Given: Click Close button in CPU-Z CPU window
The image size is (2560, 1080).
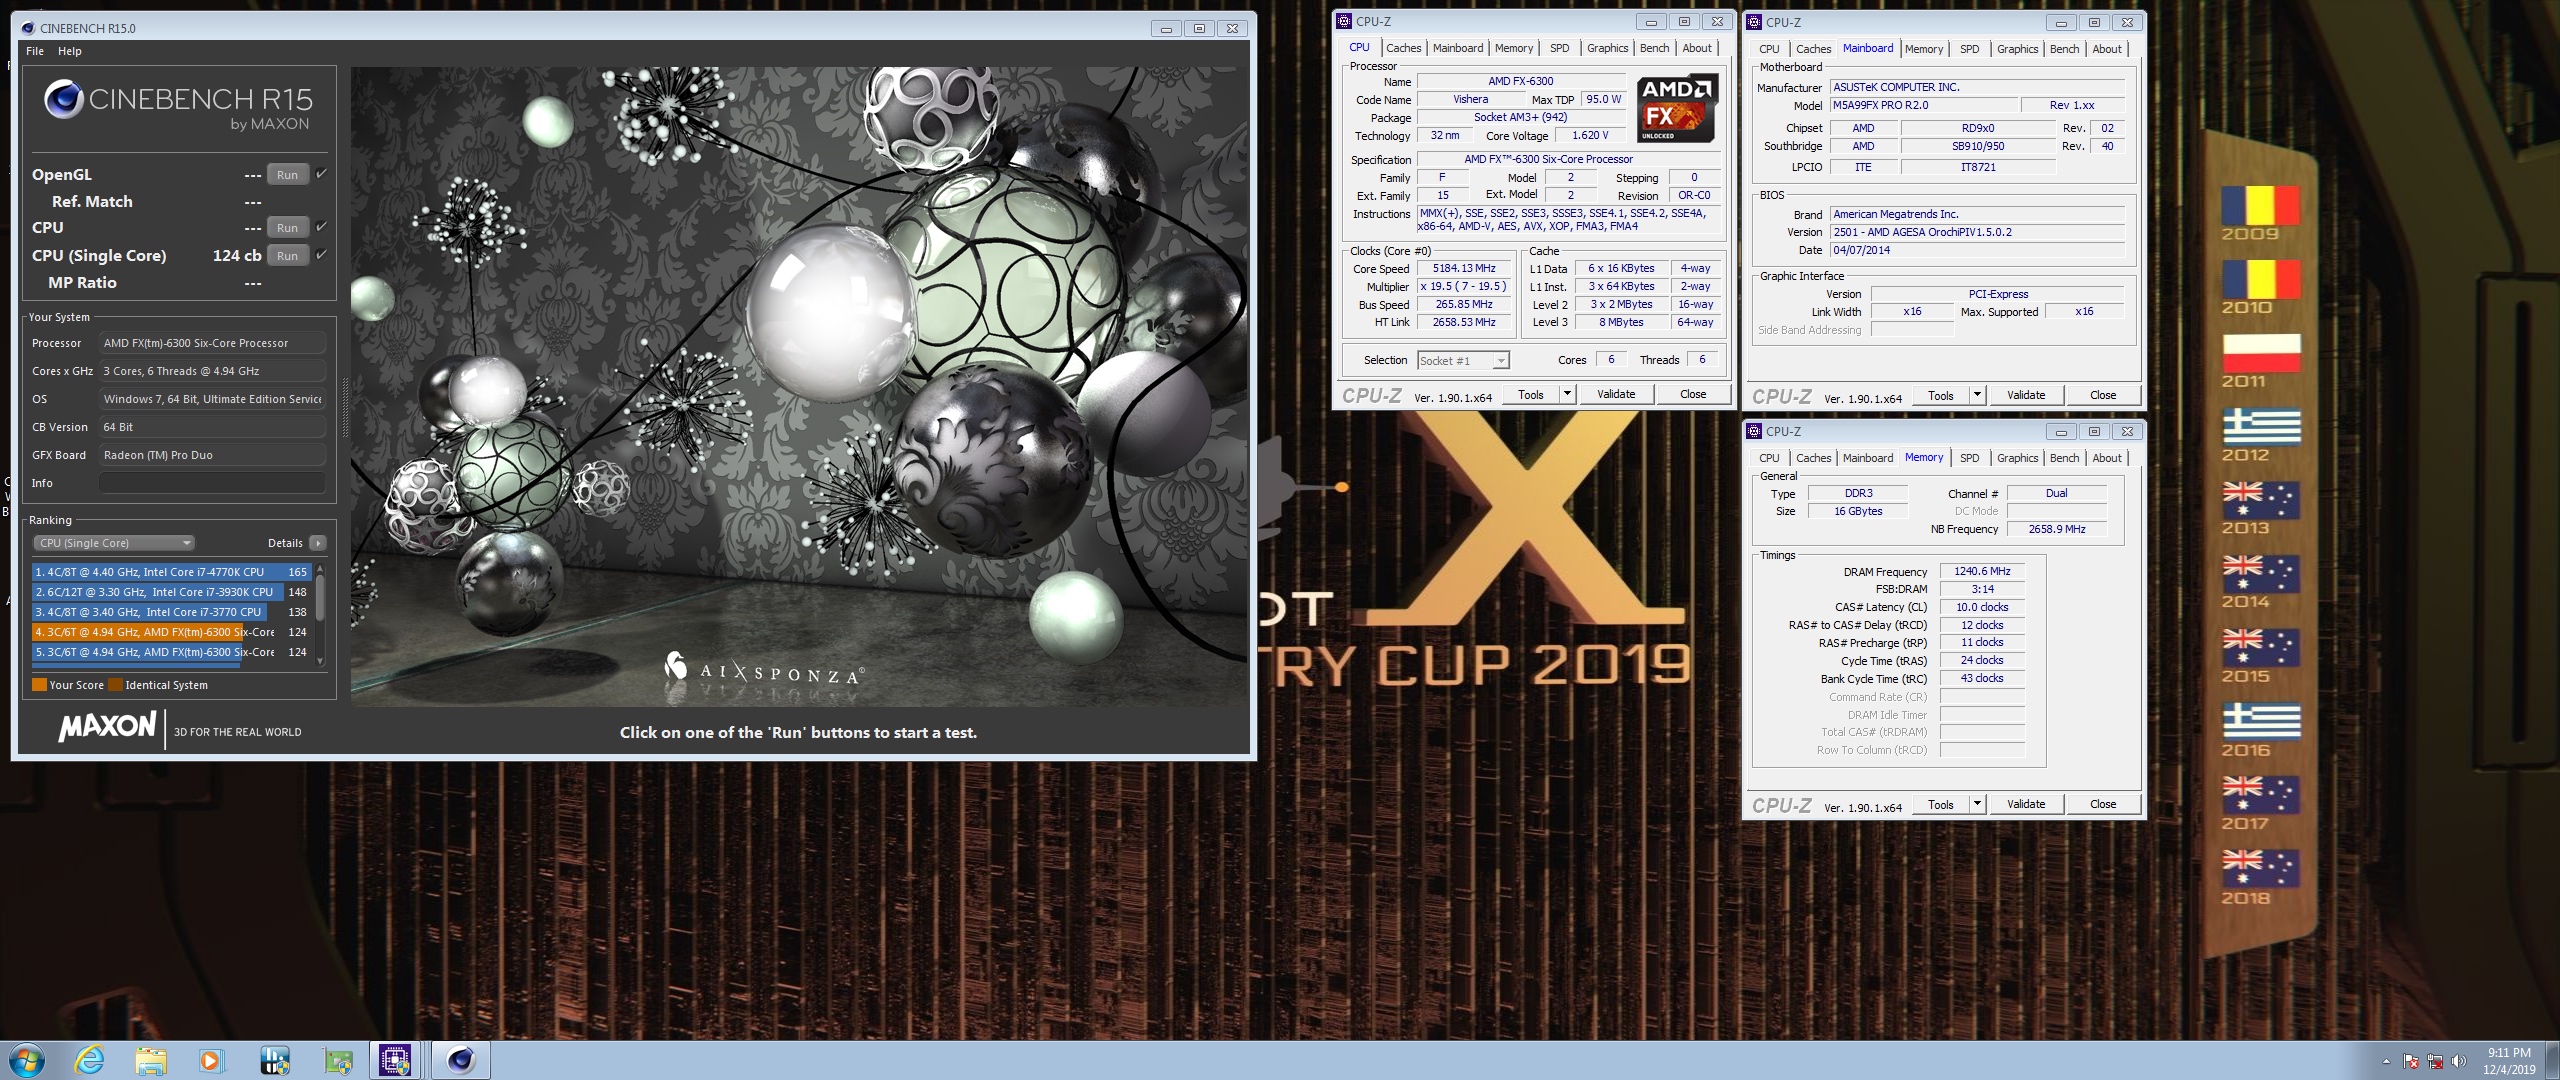Looking at the screenshot, I should (x=1693, y=394).
